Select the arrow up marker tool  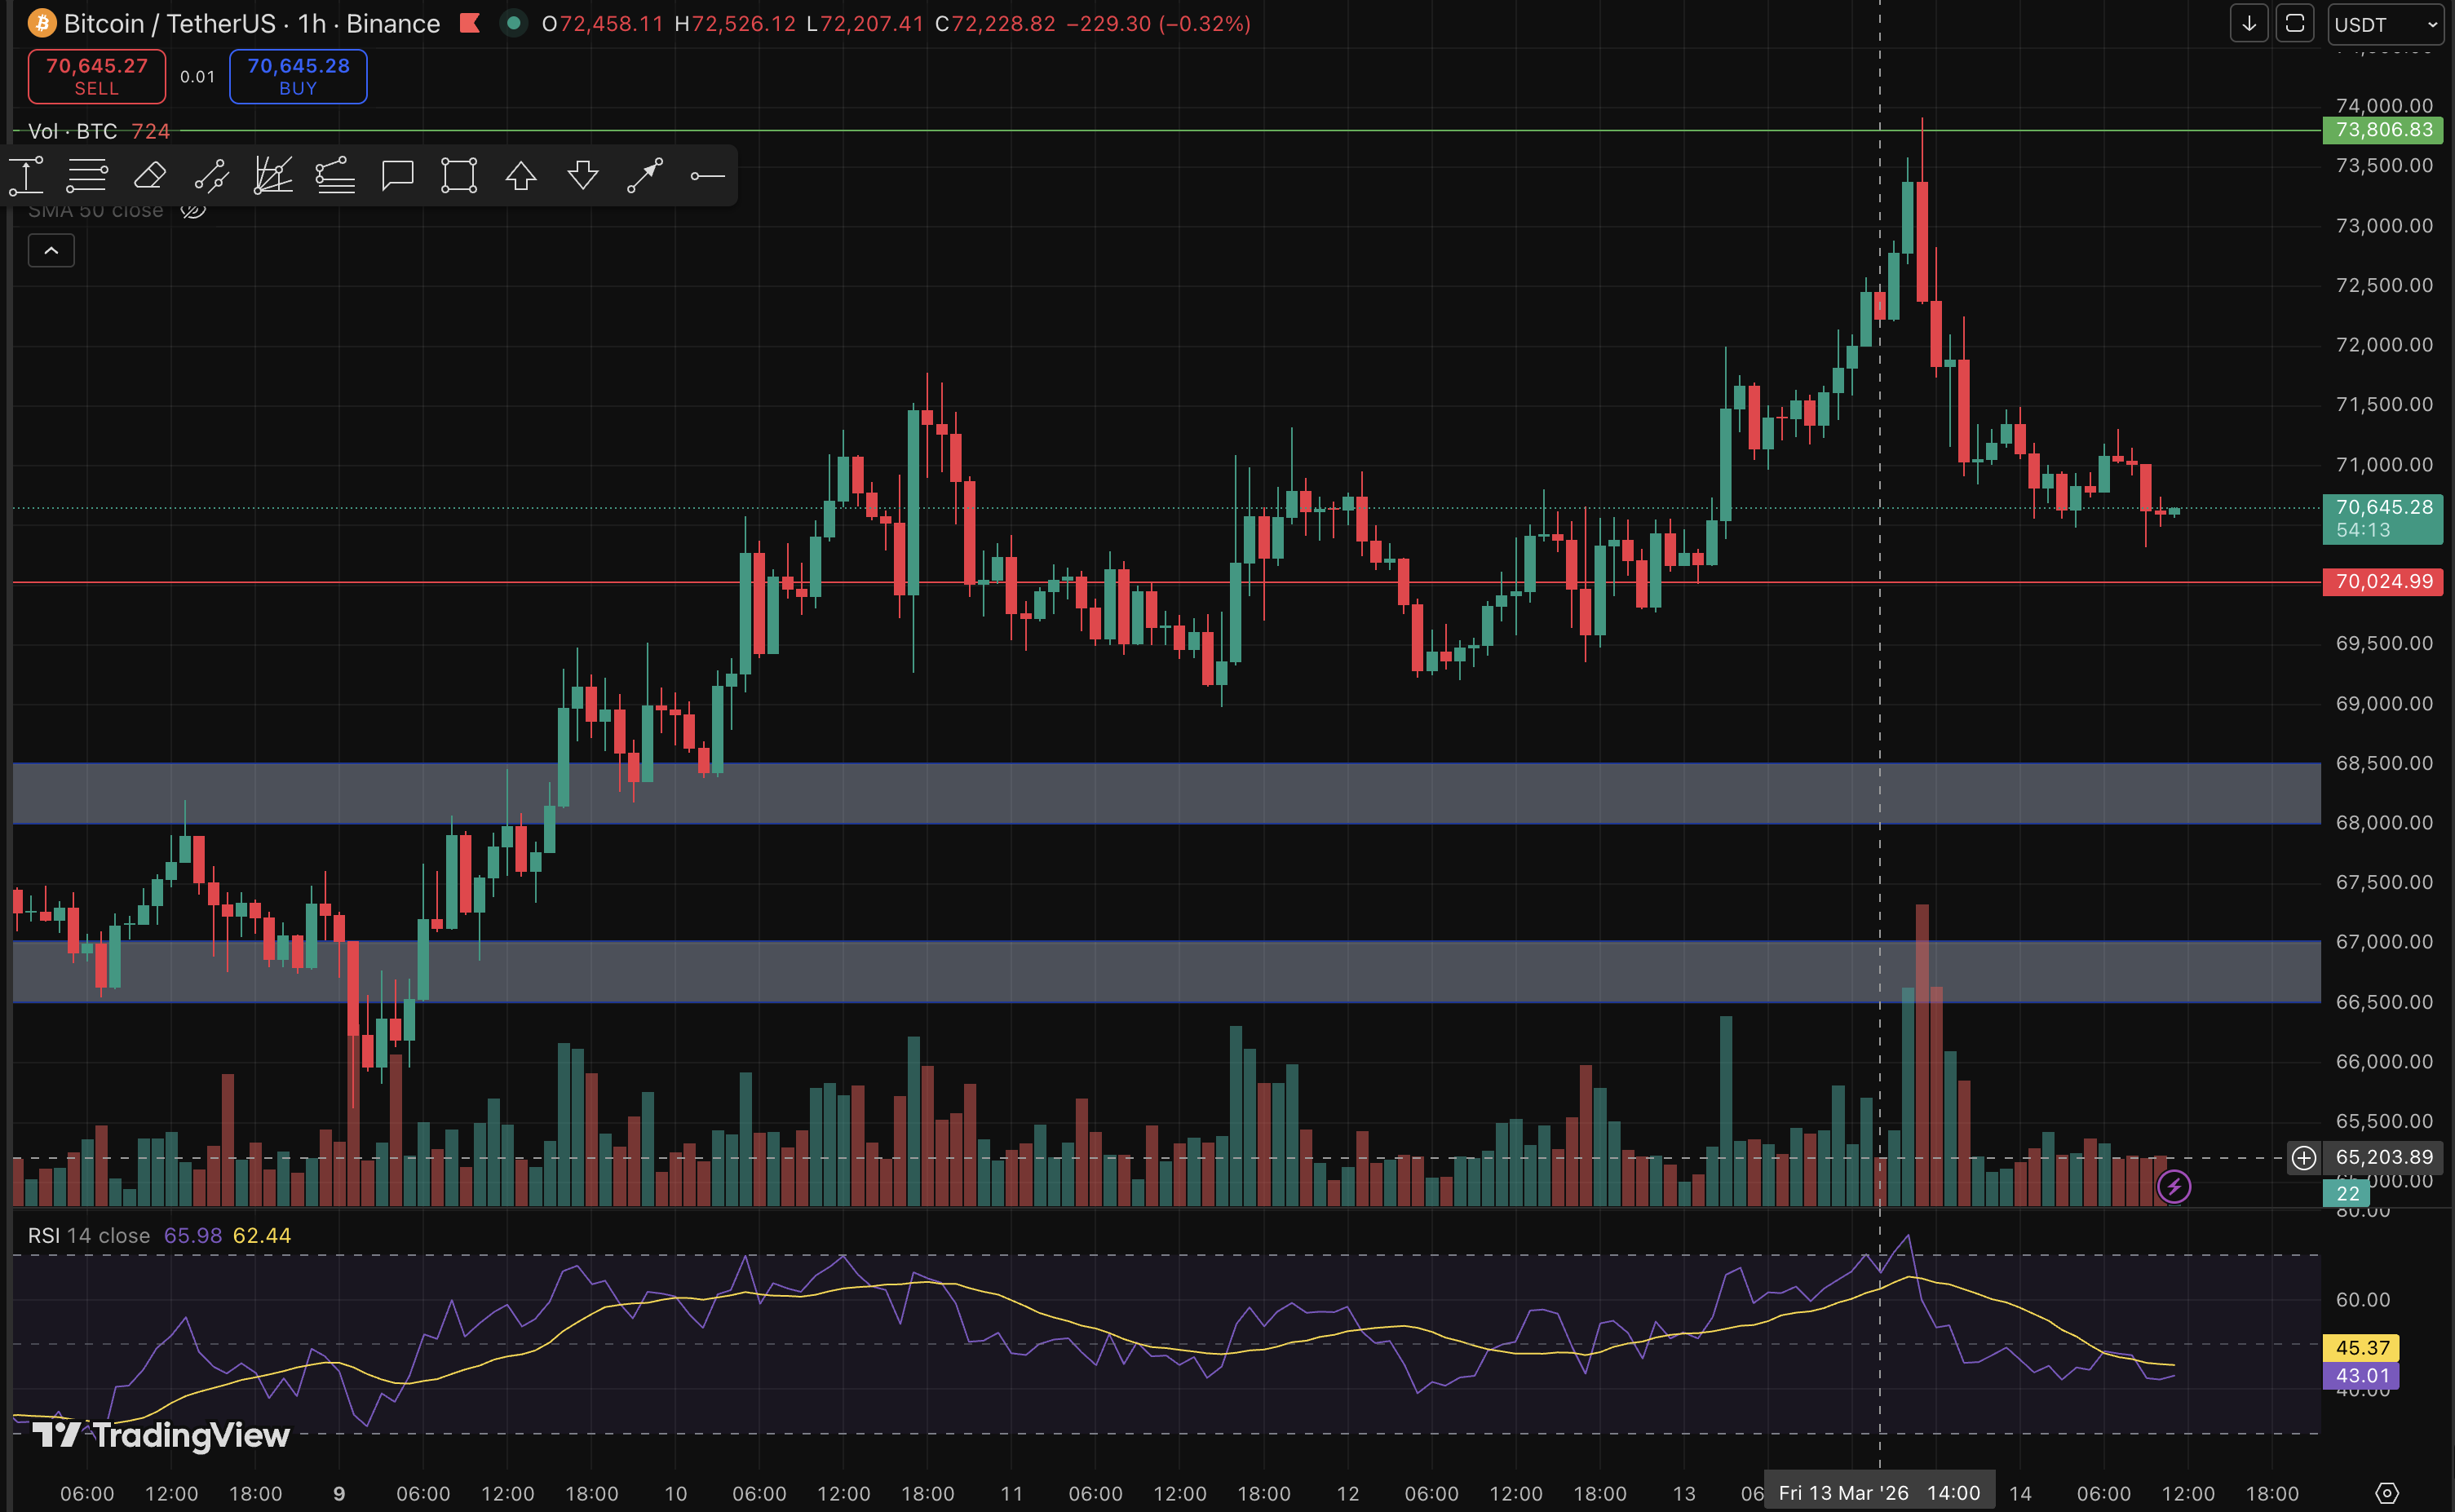point(521,176)
